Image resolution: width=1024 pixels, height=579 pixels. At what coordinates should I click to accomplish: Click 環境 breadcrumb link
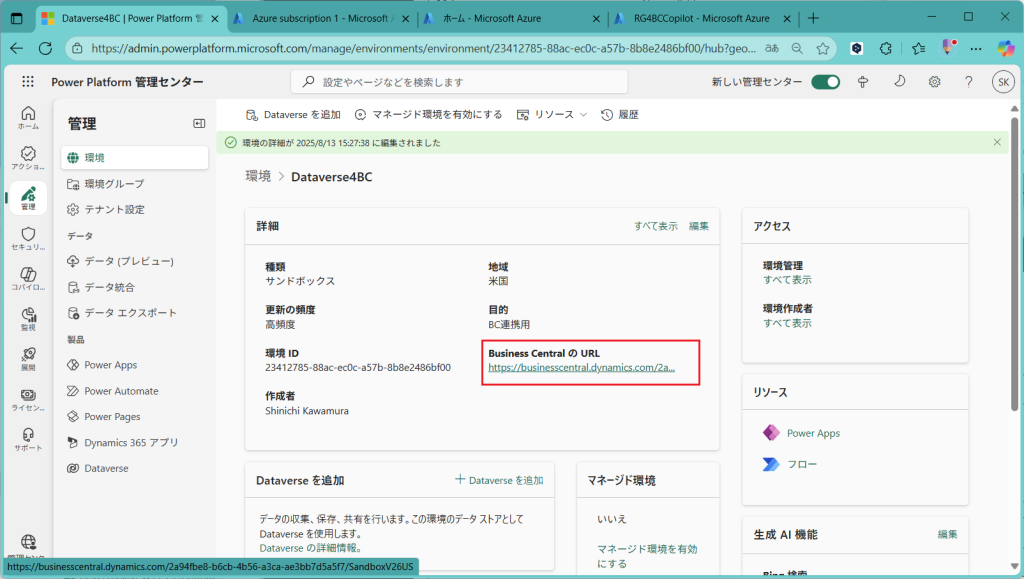(x=258, y=177)
